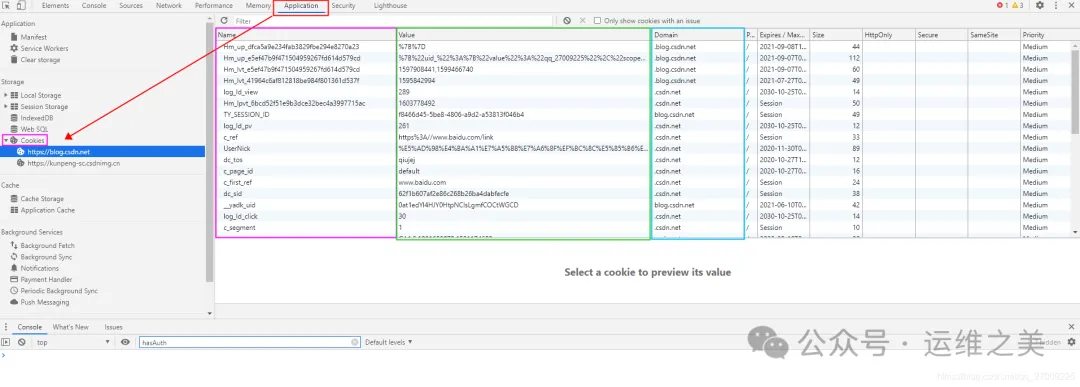Image resolution: width=1080 pixels, height=387 pixels.
Task: Click the inspect element picker icon
Action: tap(6, 6)
